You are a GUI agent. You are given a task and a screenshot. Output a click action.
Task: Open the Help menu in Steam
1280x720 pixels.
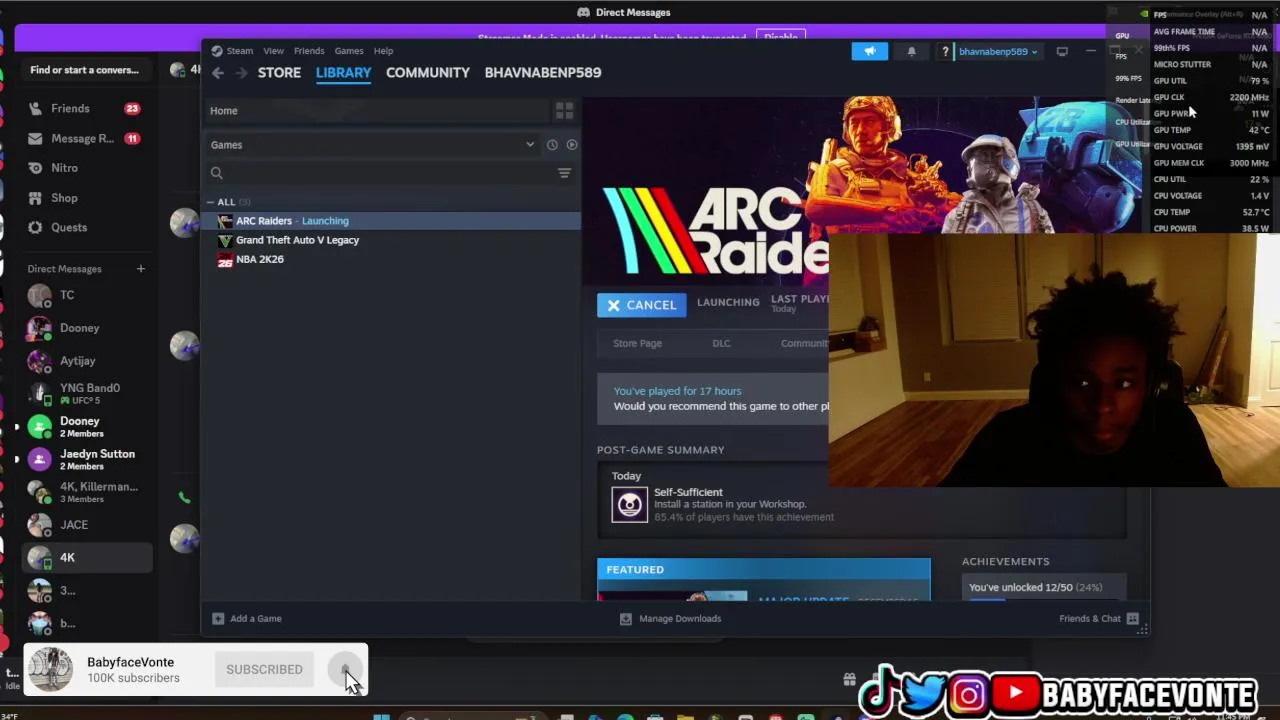click(383, 51)
